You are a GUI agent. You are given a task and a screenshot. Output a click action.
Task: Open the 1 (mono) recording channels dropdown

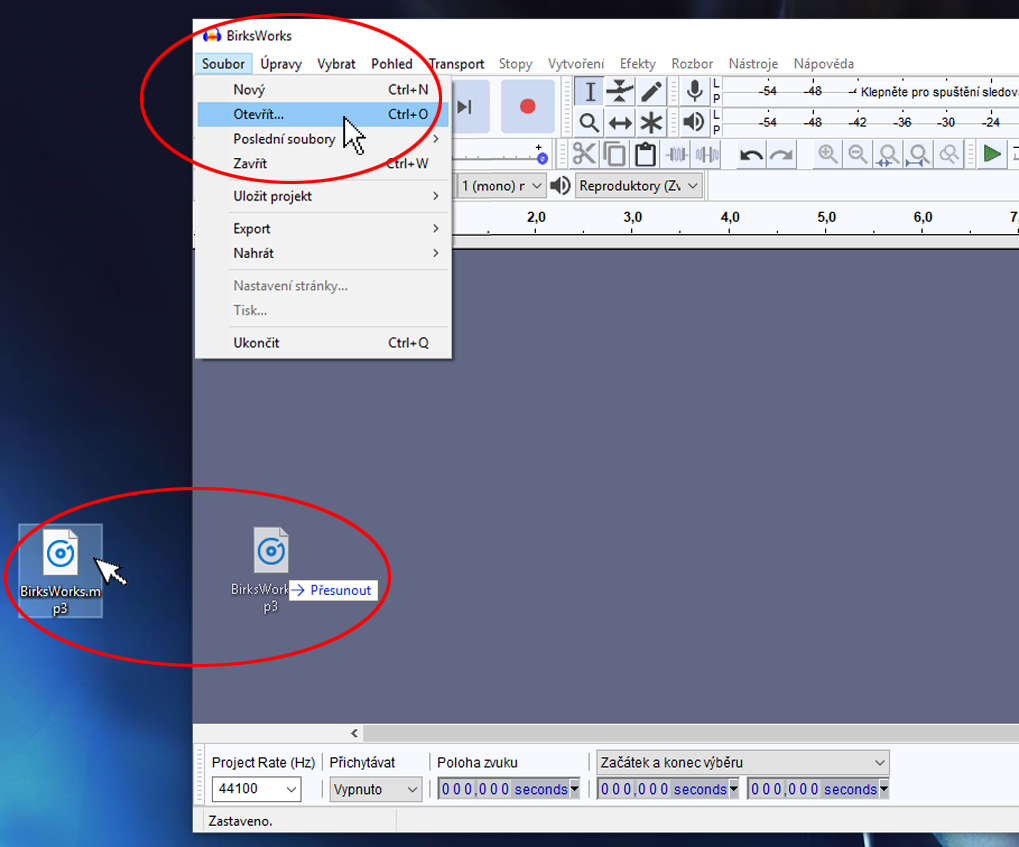coord(500,186)
